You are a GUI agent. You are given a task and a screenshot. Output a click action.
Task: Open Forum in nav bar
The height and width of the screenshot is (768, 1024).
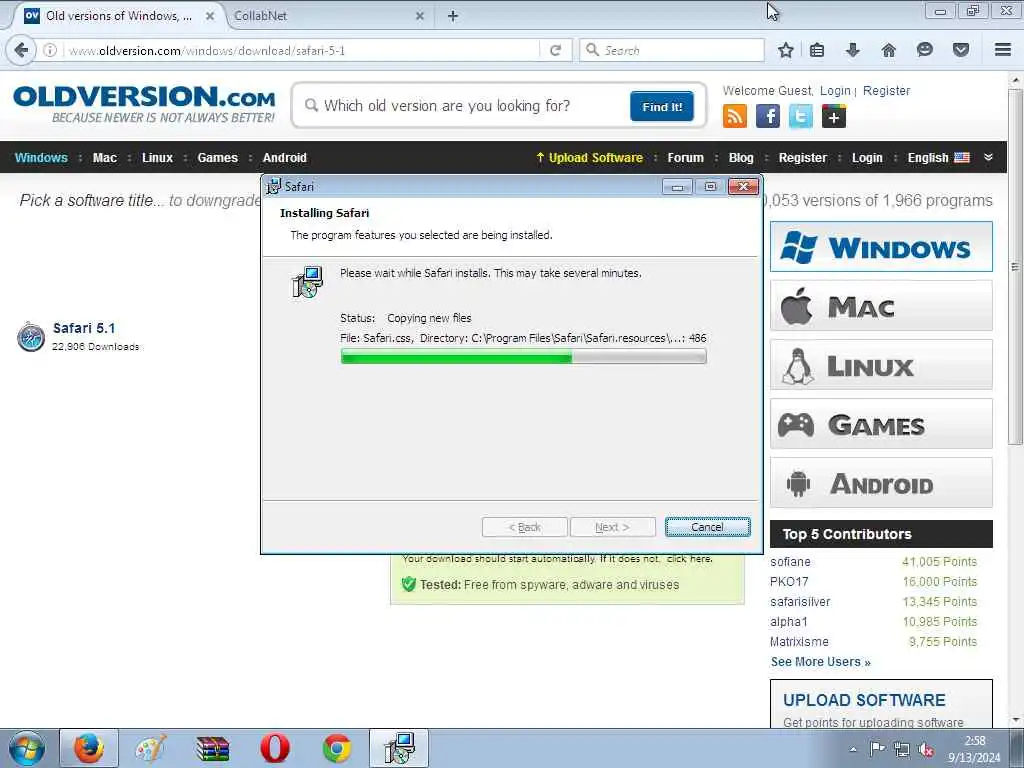pos(686,157)
